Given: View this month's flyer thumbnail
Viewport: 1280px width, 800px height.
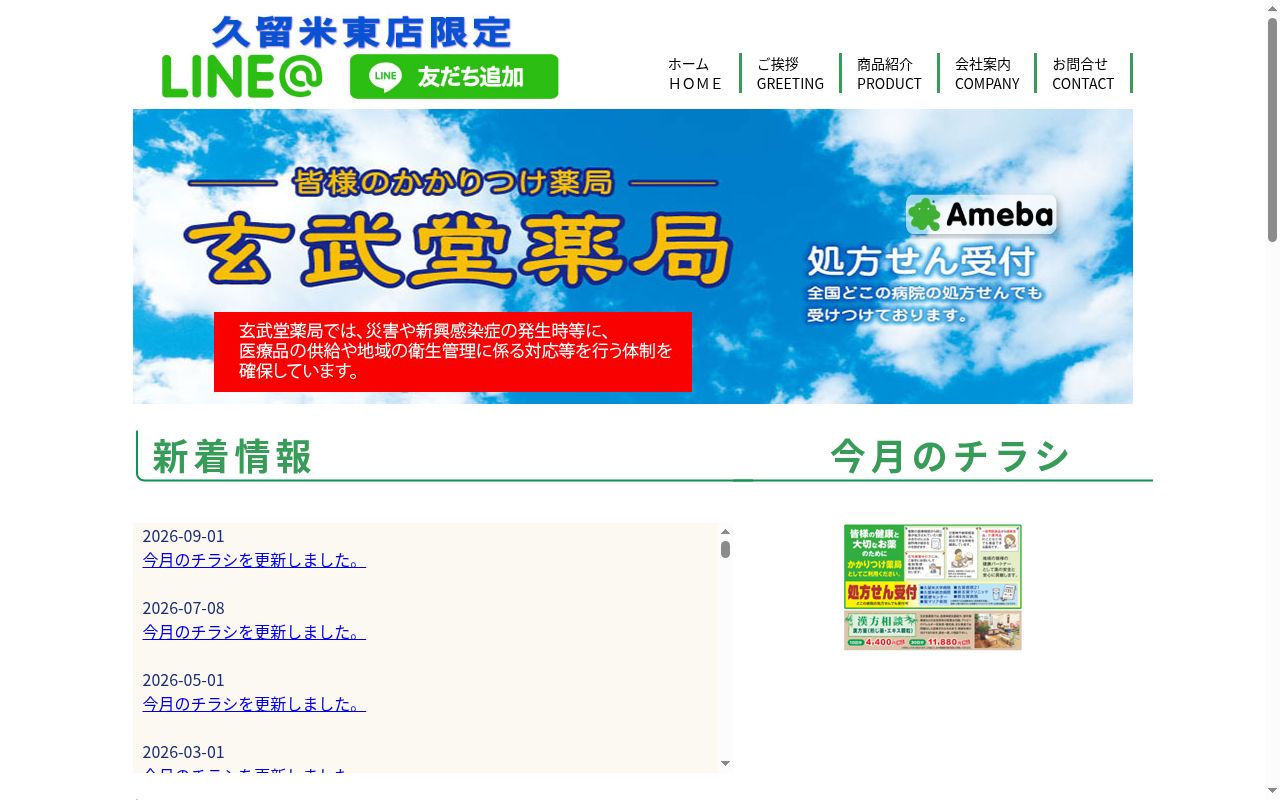Looking at the screenshot, I should [933, 587].
